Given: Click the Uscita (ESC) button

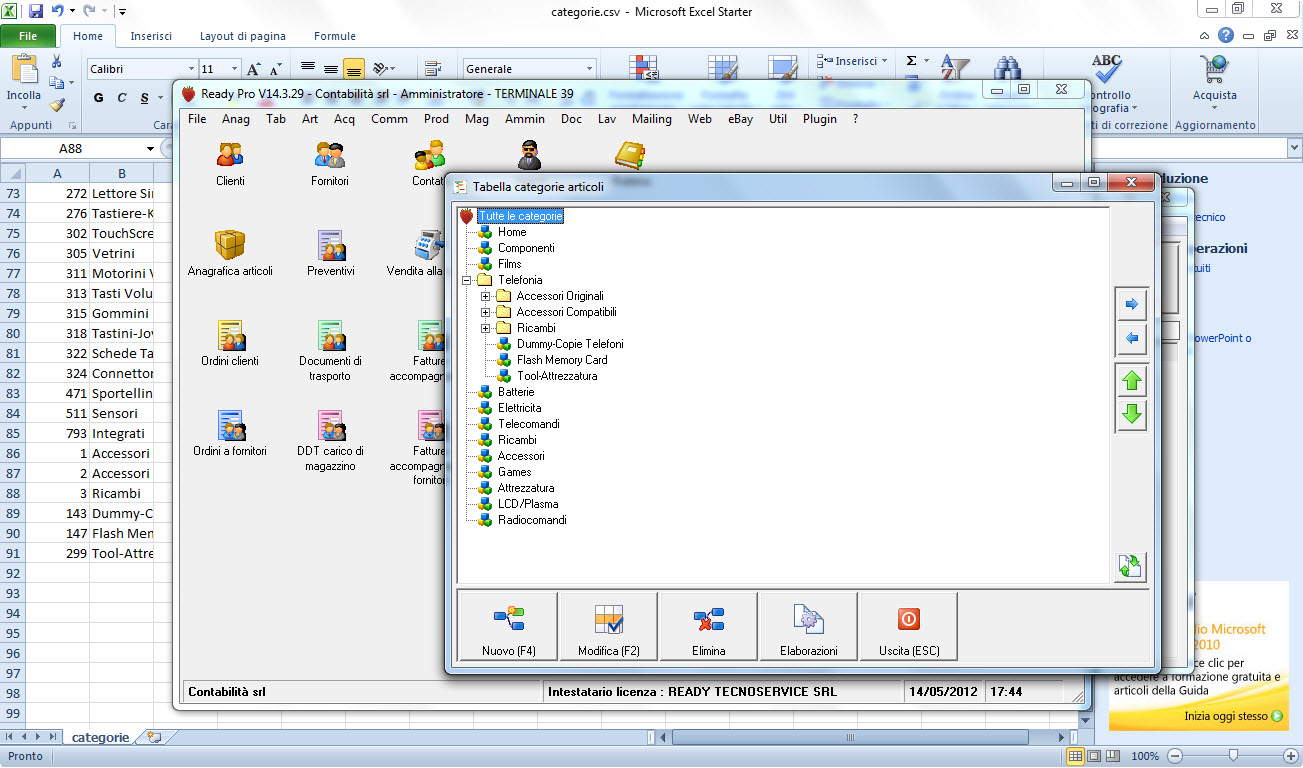Looking at the screenshot, I should (x=908, y=627).
